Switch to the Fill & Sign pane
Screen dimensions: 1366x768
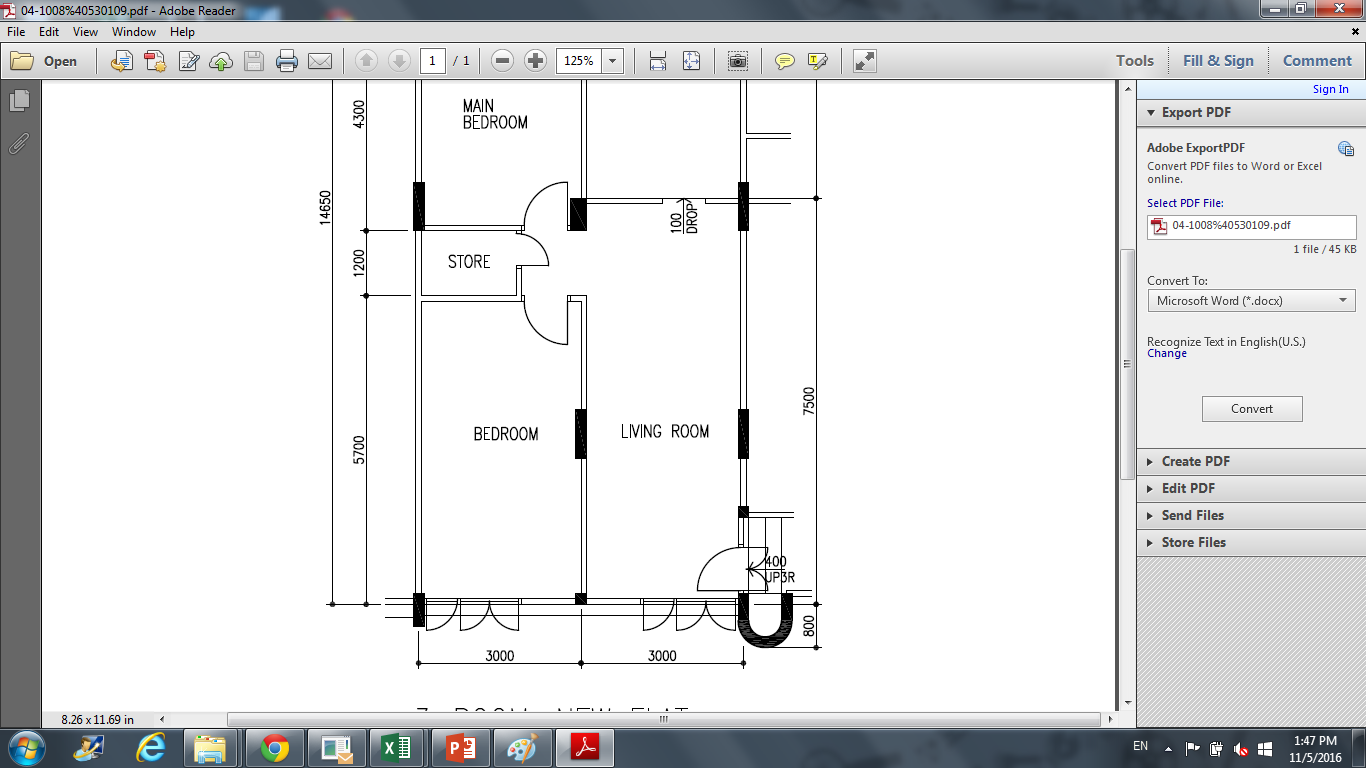1217,60
